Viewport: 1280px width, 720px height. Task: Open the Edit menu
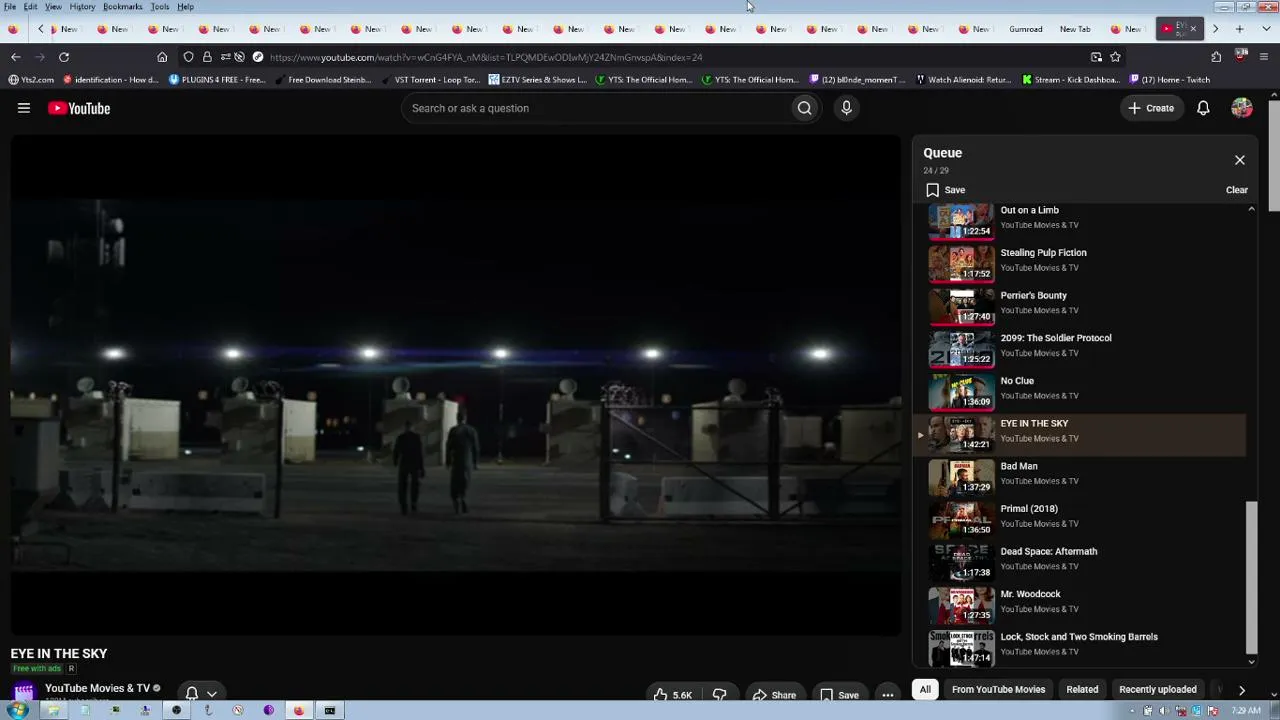(31, 7)
